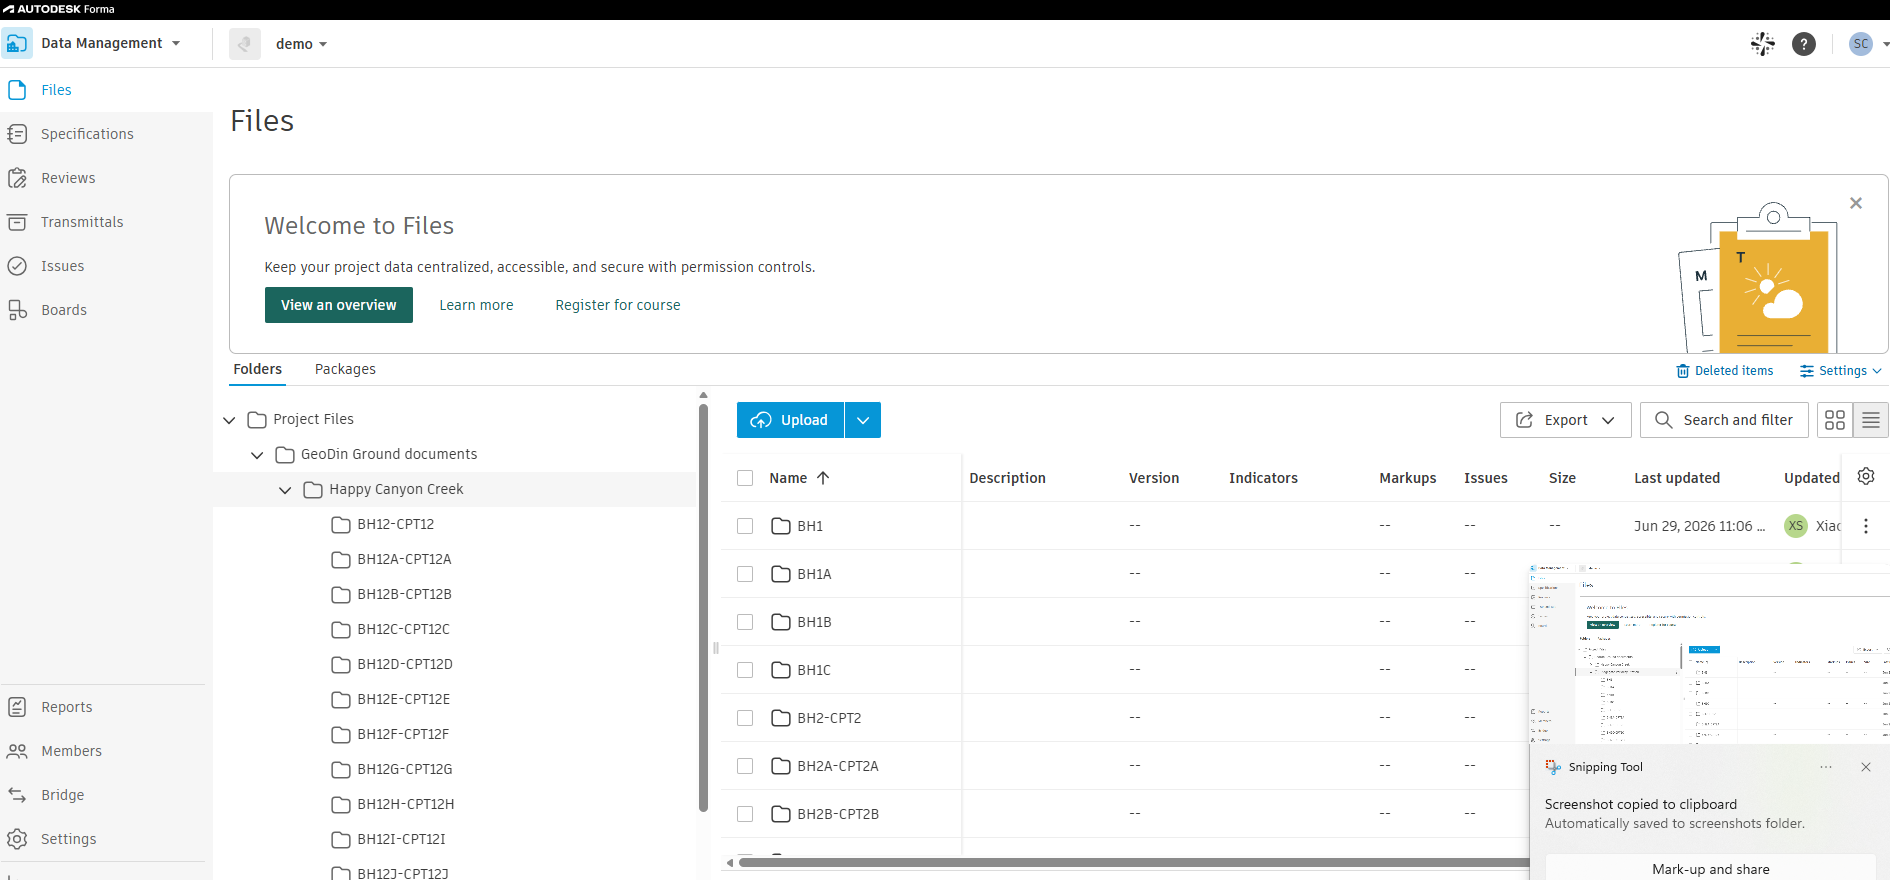Open the Specifications section in sidebar
The image size is (1890, 880).
87,134
